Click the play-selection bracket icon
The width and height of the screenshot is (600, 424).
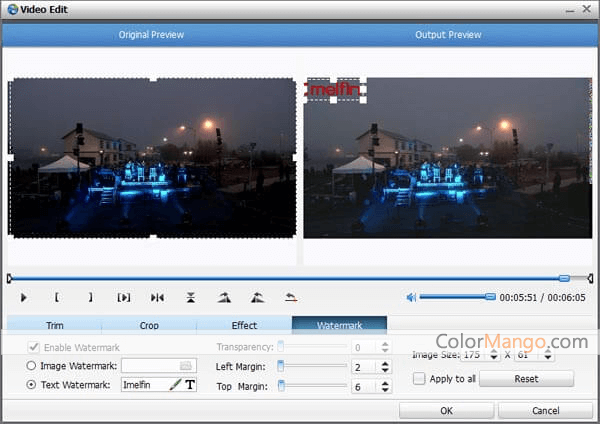pyautogui.click(x=124, y=297)
